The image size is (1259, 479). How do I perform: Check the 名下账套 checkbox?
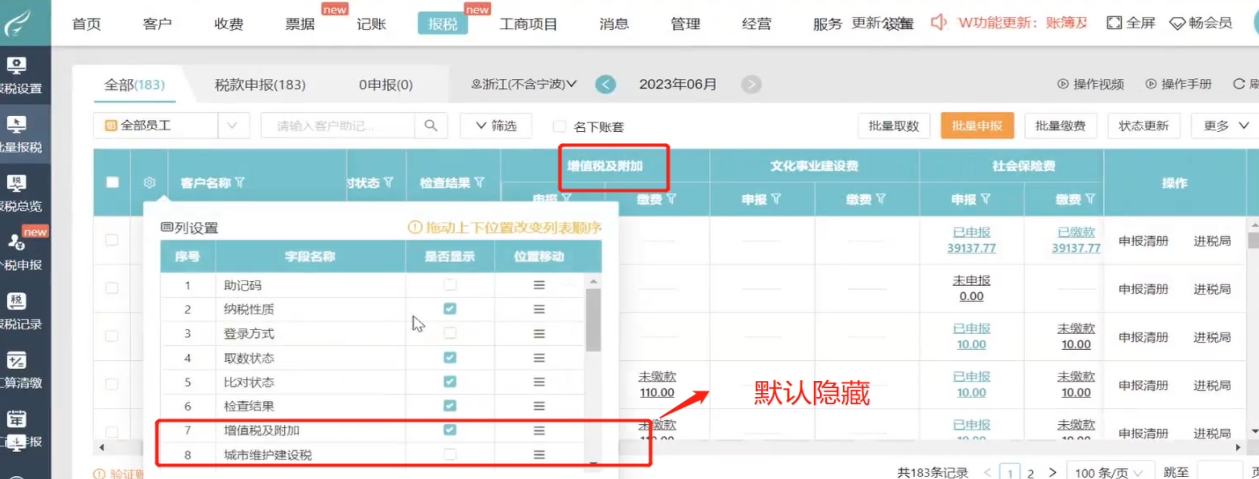coord(560,126)
